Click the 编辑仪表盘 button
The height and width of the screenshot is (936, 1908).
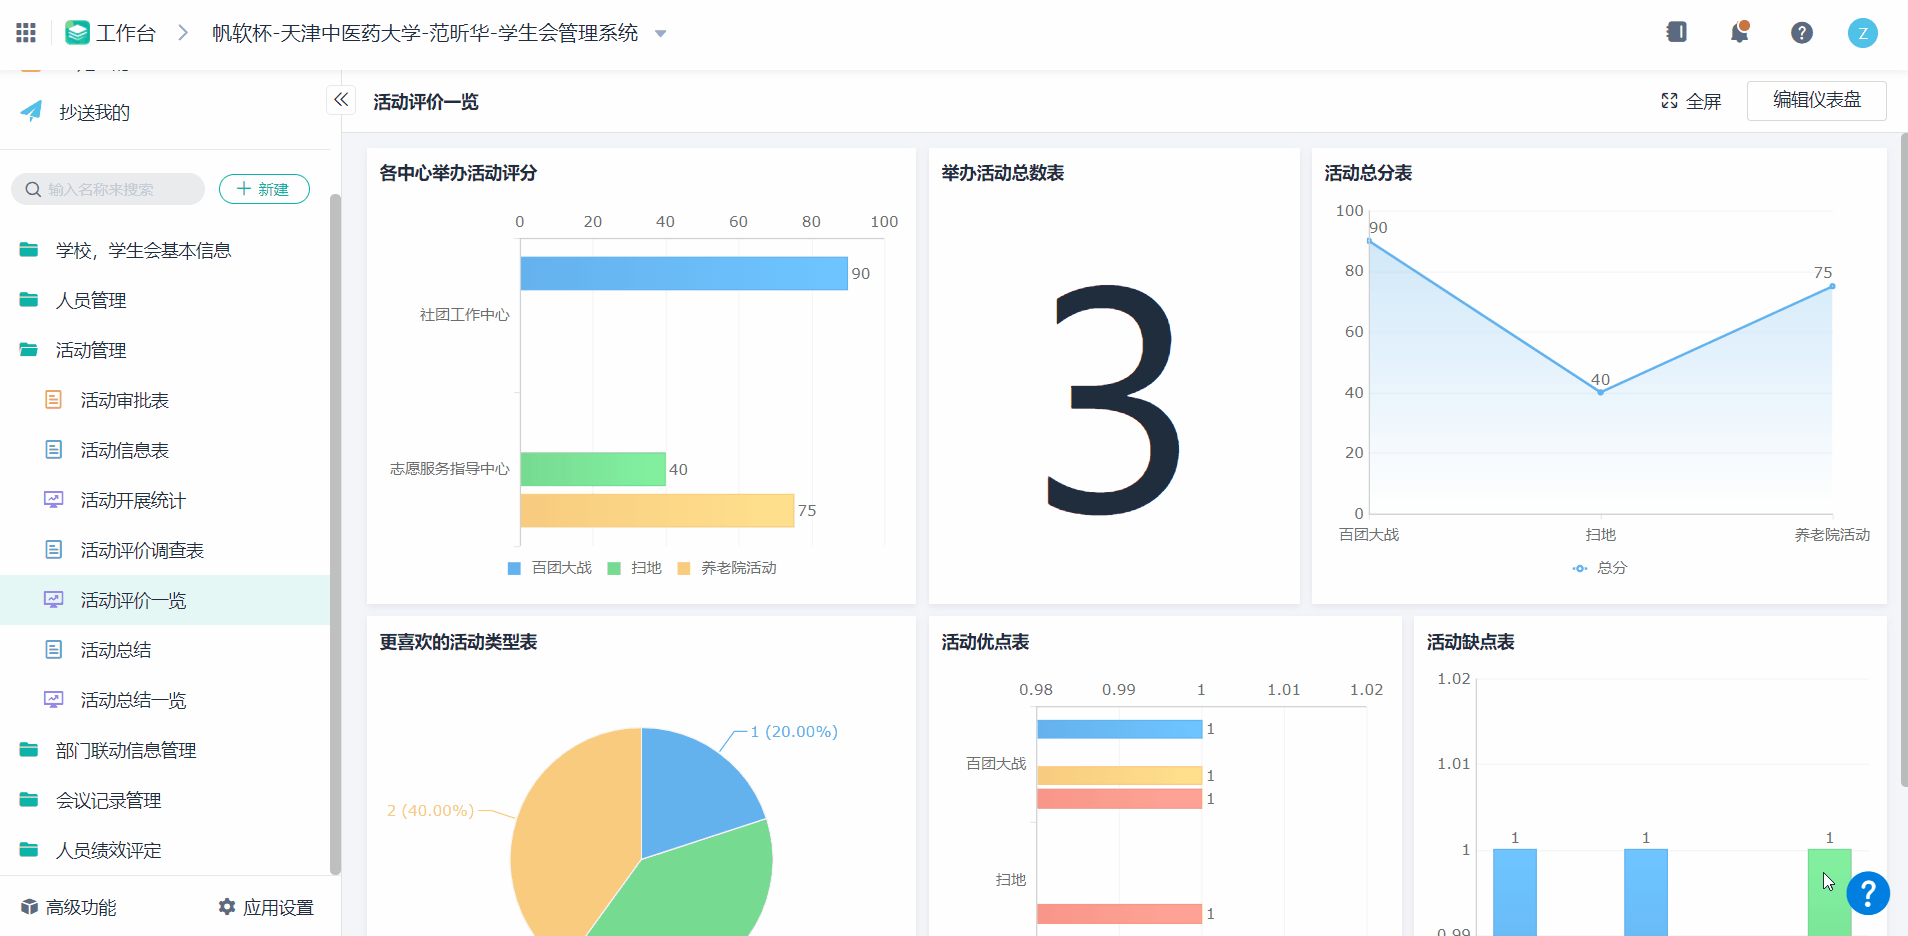point(1816,100)
